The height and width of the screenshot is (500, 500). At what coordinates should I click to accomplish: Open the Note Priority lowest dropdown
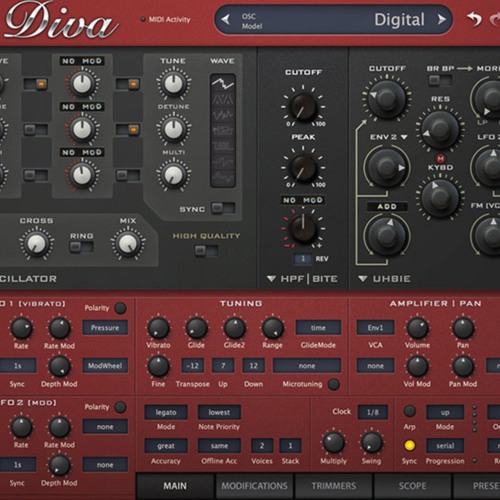(219, 413)
